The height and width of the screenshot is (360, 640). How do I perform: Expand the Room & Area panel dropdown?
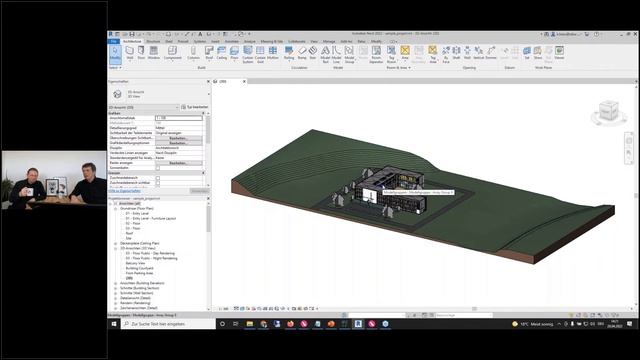399,68
